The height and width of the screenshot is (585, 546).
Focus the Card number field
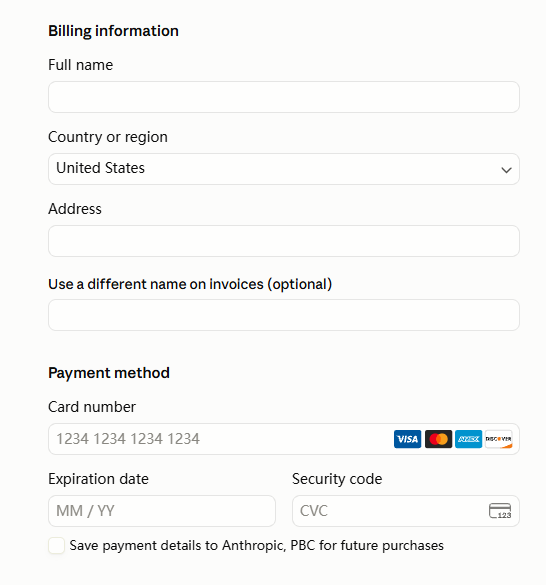click(284, 439)
